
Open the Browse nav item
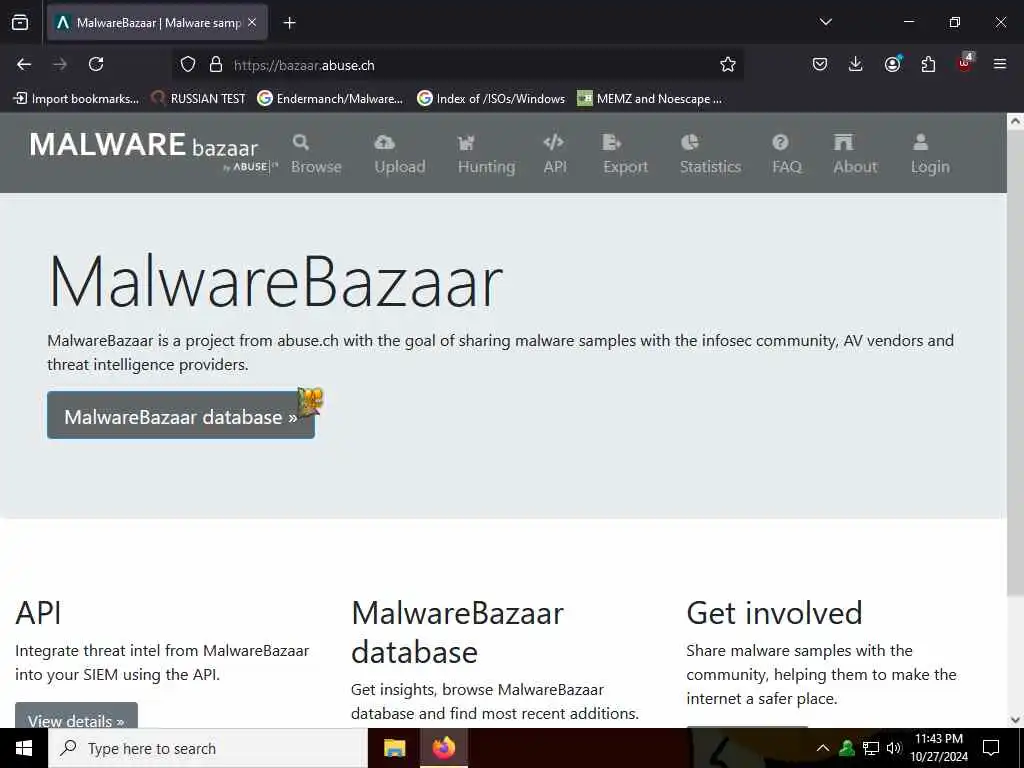316,154
